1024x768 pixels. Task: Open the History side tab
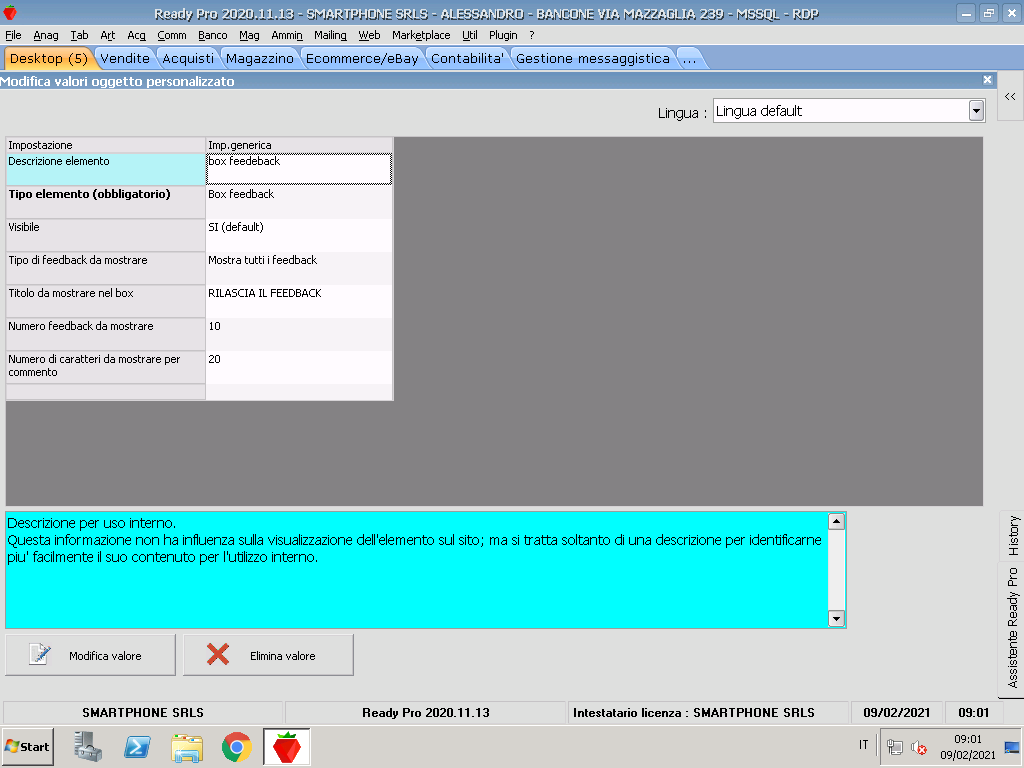[x=1012, y=536]
